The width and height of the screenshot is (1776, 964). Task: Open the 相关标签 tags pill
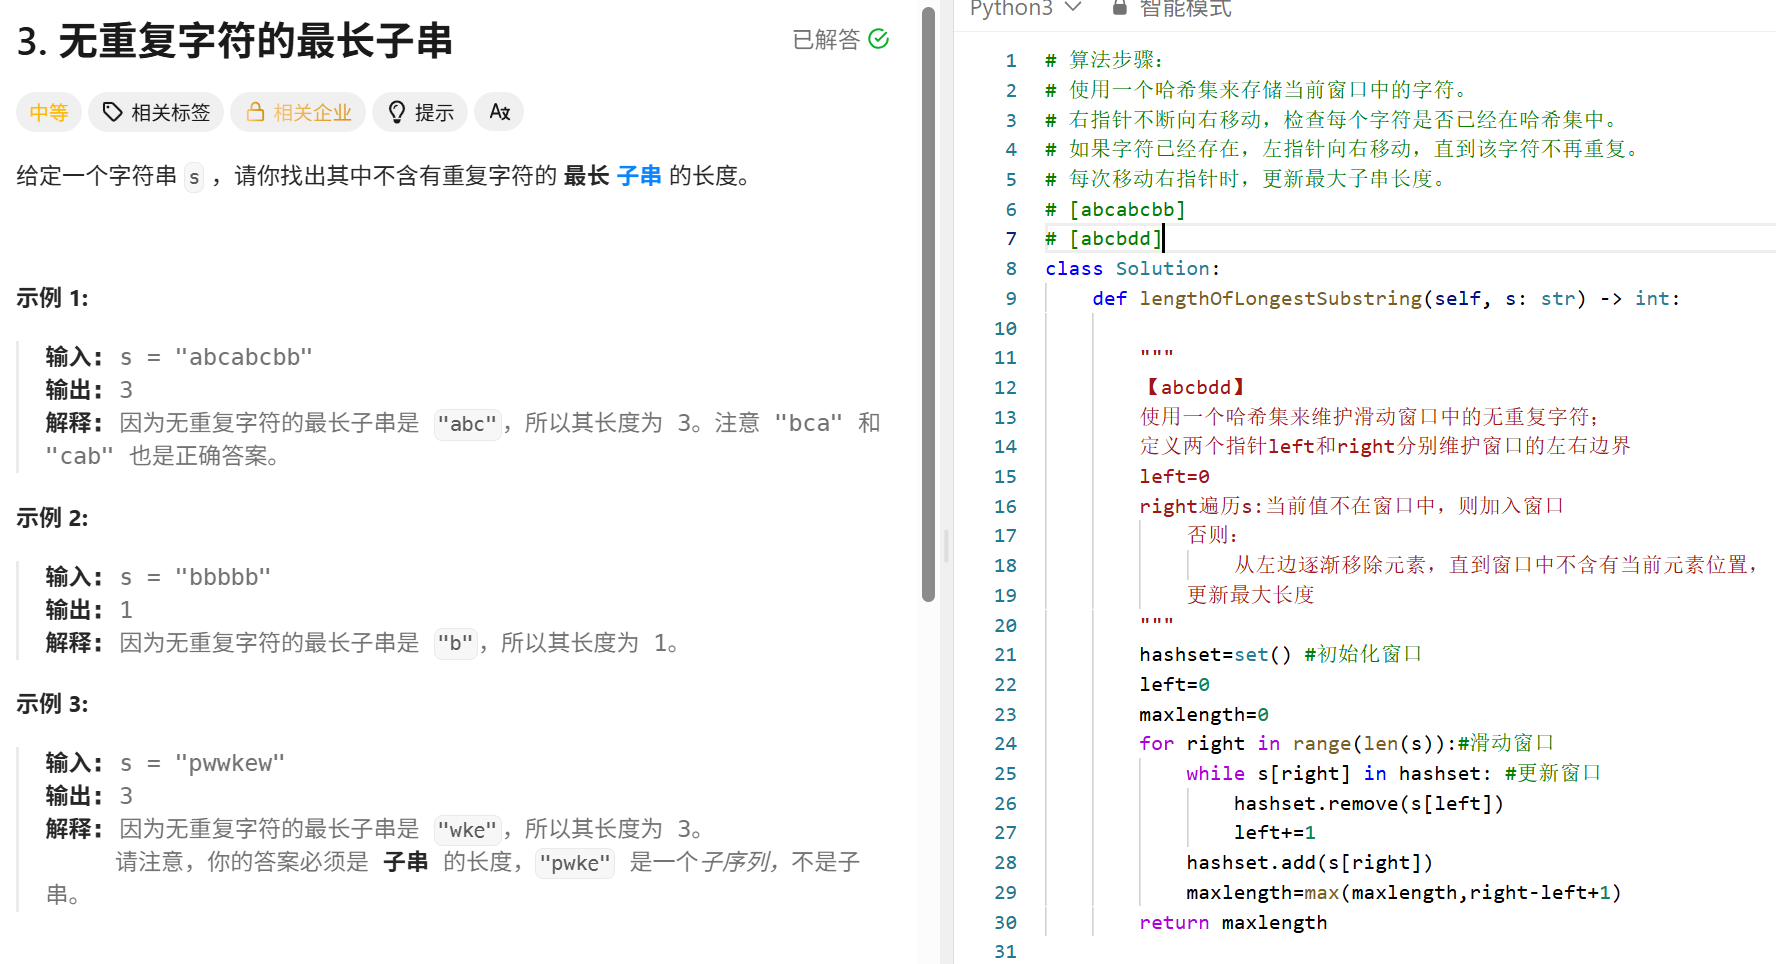point(156,112)
